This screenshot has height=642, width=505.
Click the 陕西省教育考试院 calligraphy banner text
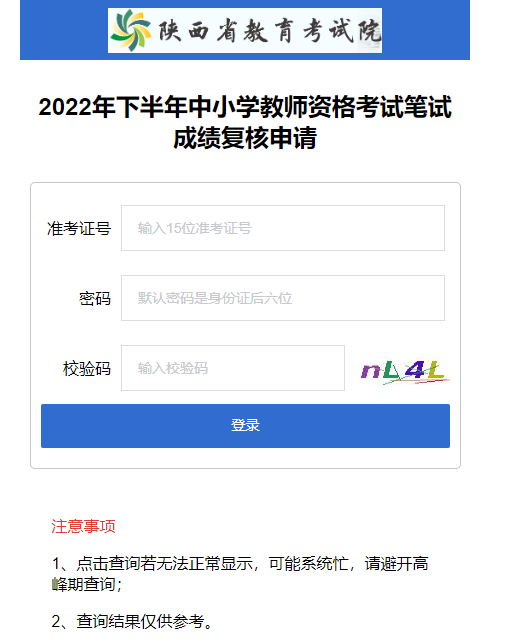tap(269, 31)
